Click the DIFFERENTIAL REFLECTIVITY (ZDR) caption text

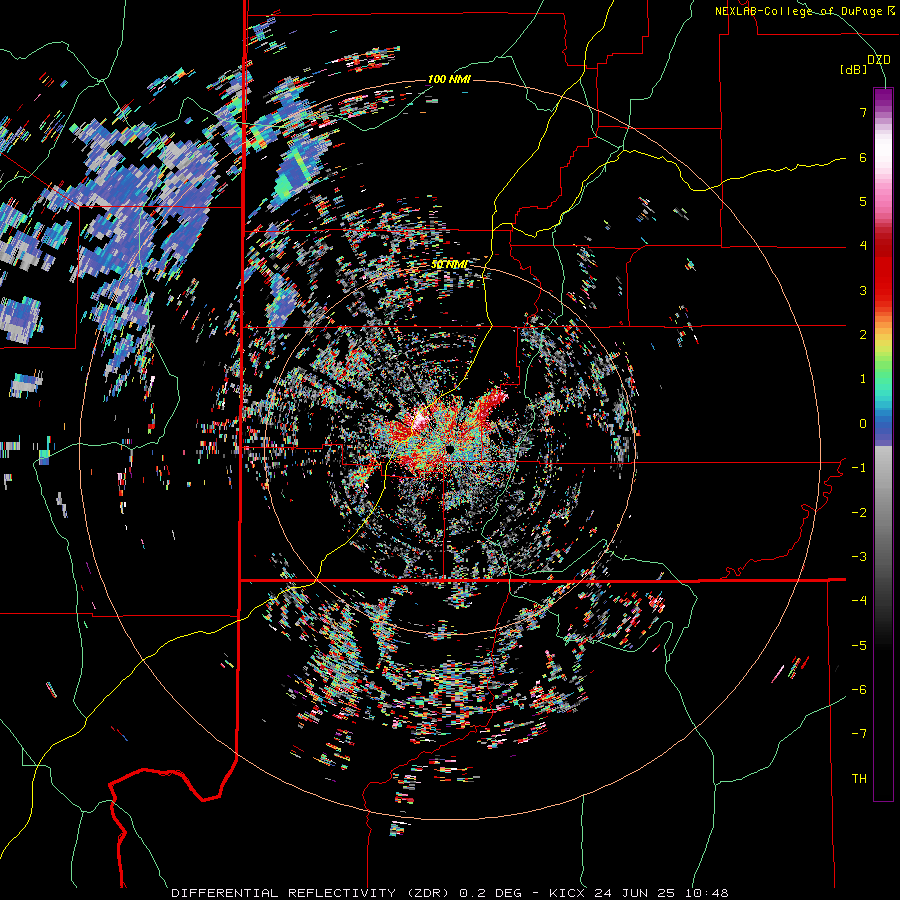pyautogui.click(x=312, y=893)
